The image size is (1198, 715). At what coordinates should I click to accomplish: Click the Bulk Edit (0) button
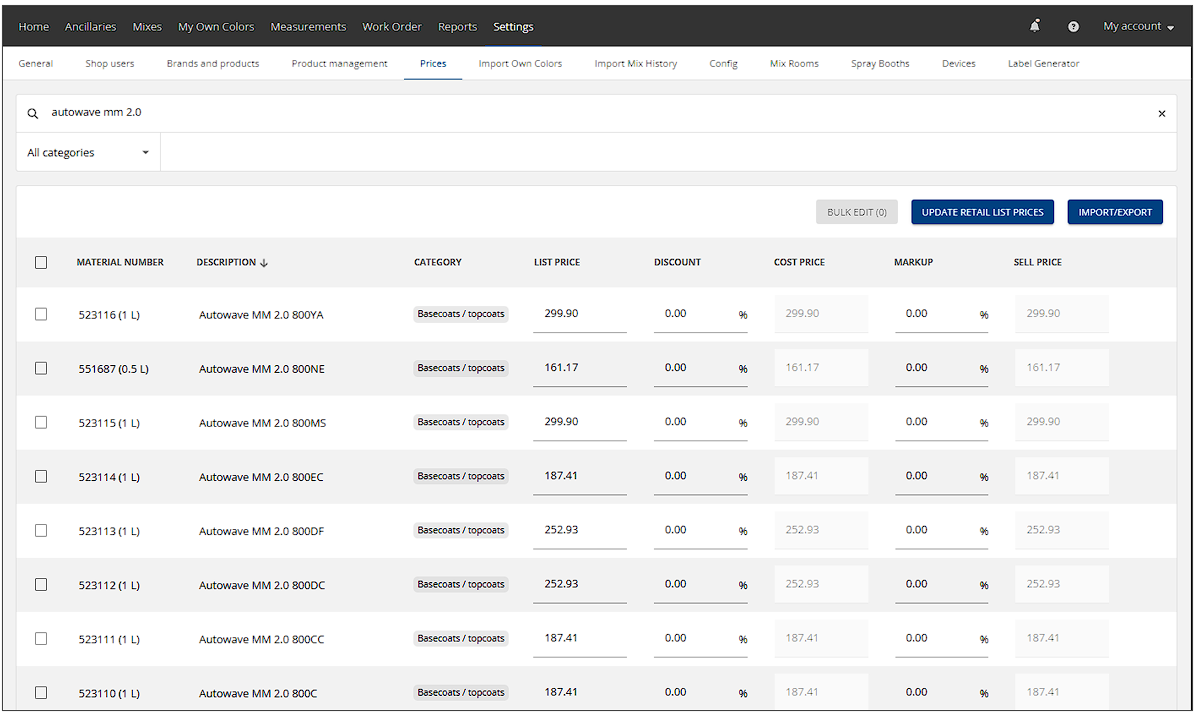click(x=857, y=212)
